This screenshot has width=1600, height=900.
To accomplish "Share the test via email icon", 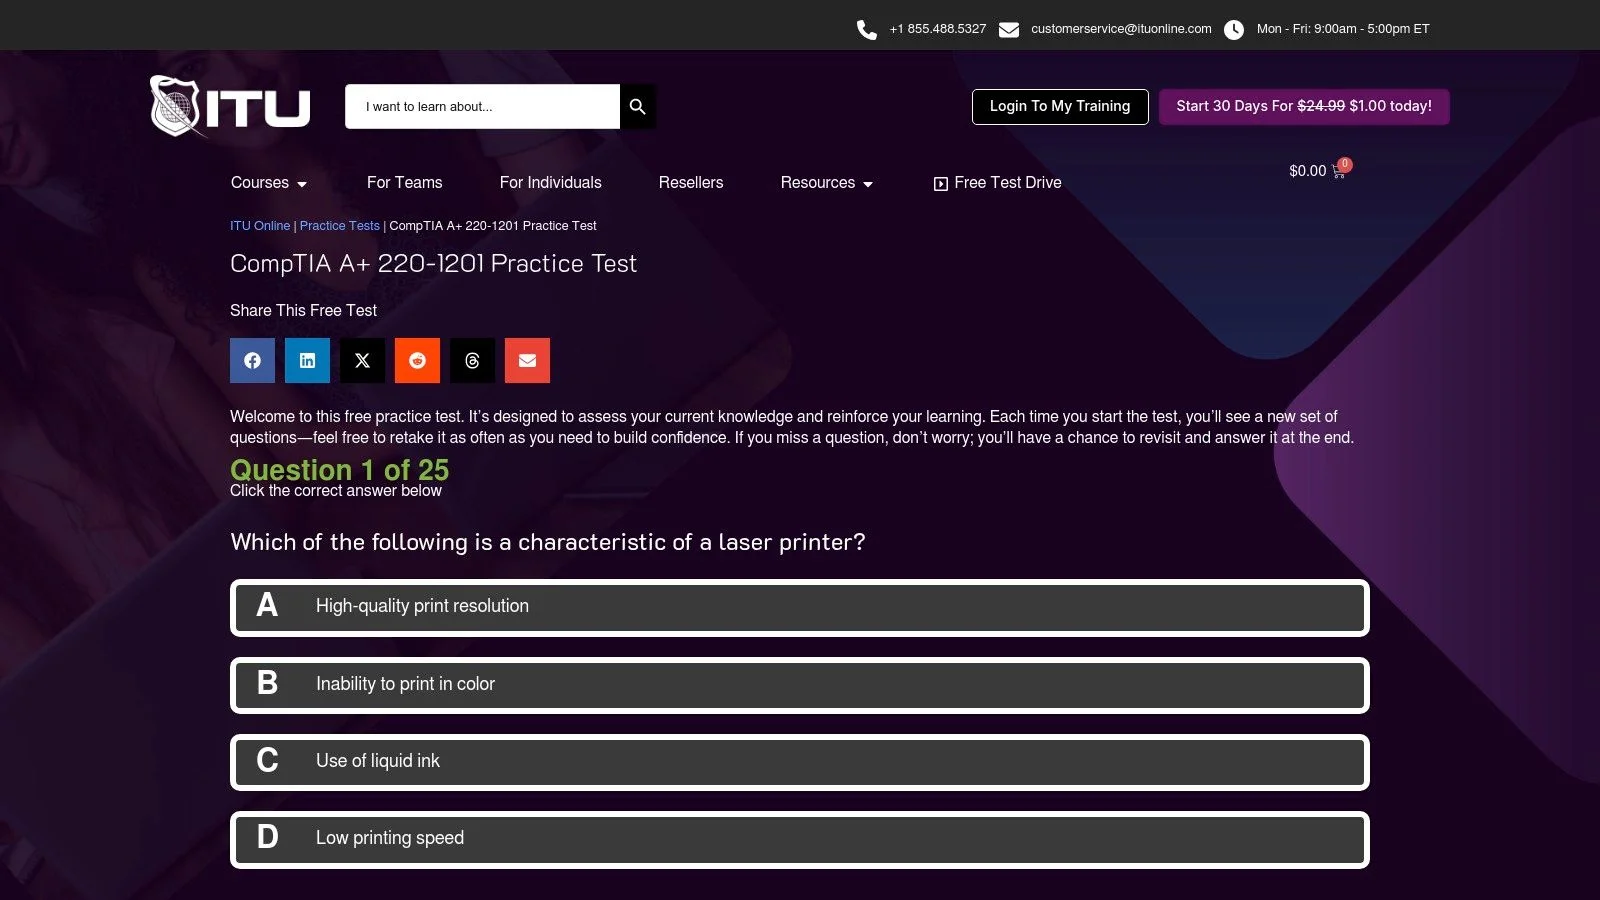I will coord(527,361).
